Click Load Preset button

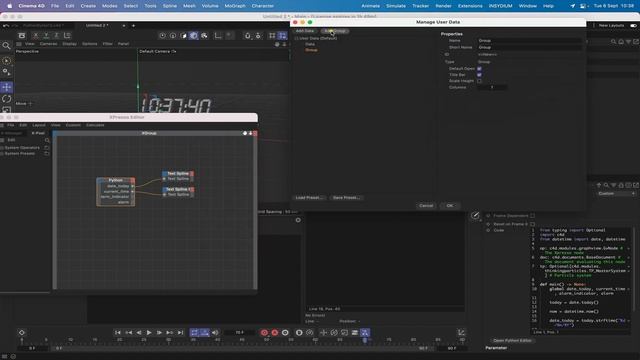click(x=309, y=198)
